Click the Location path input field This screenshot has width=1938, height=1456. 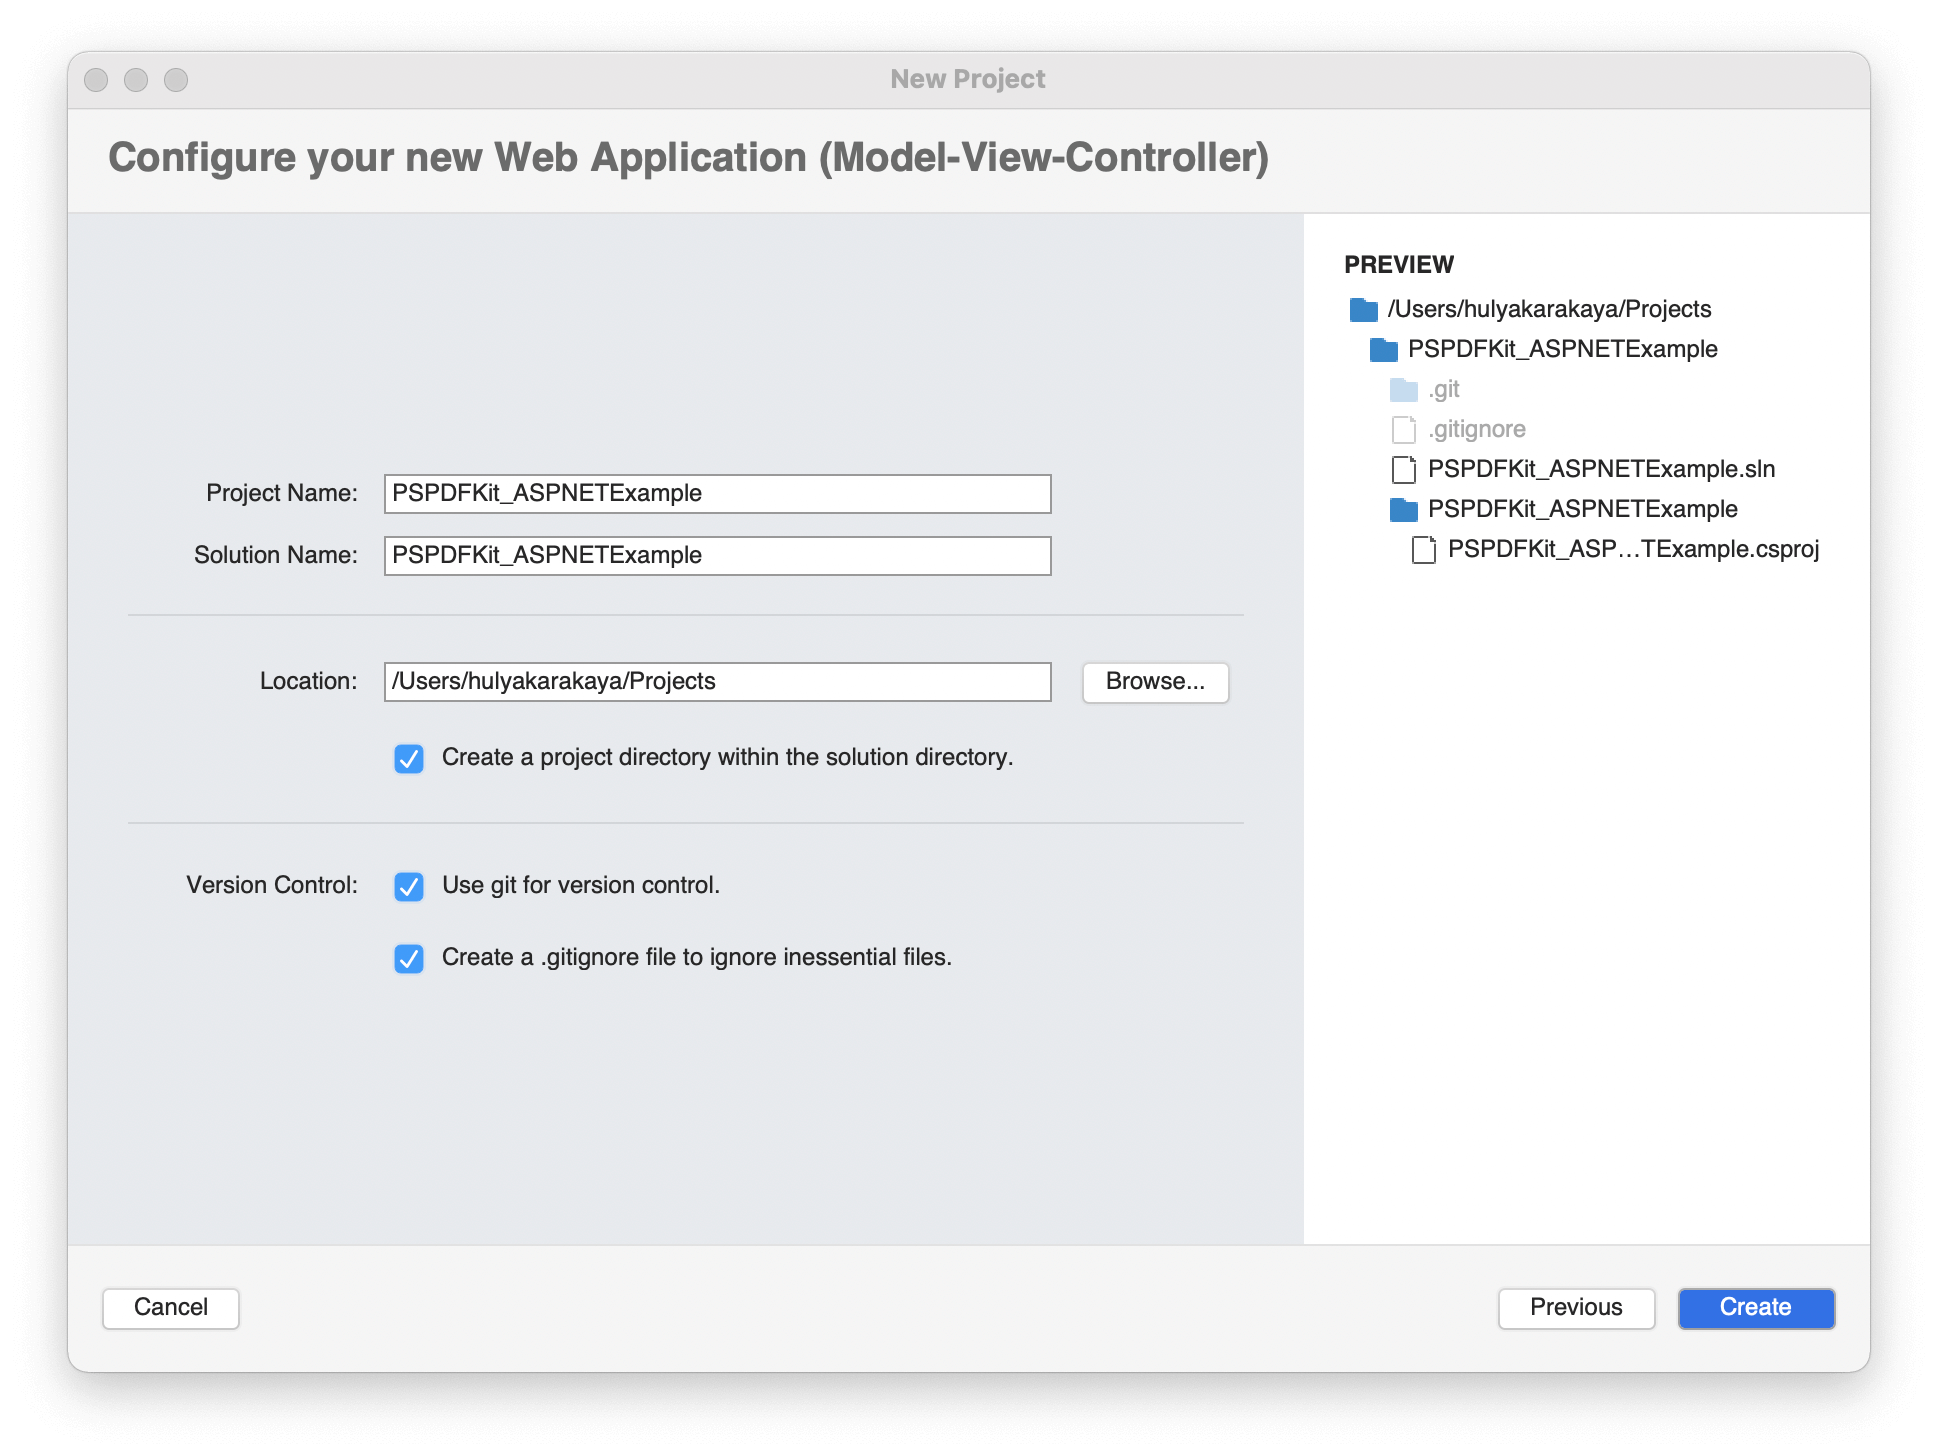coord(717,682)
